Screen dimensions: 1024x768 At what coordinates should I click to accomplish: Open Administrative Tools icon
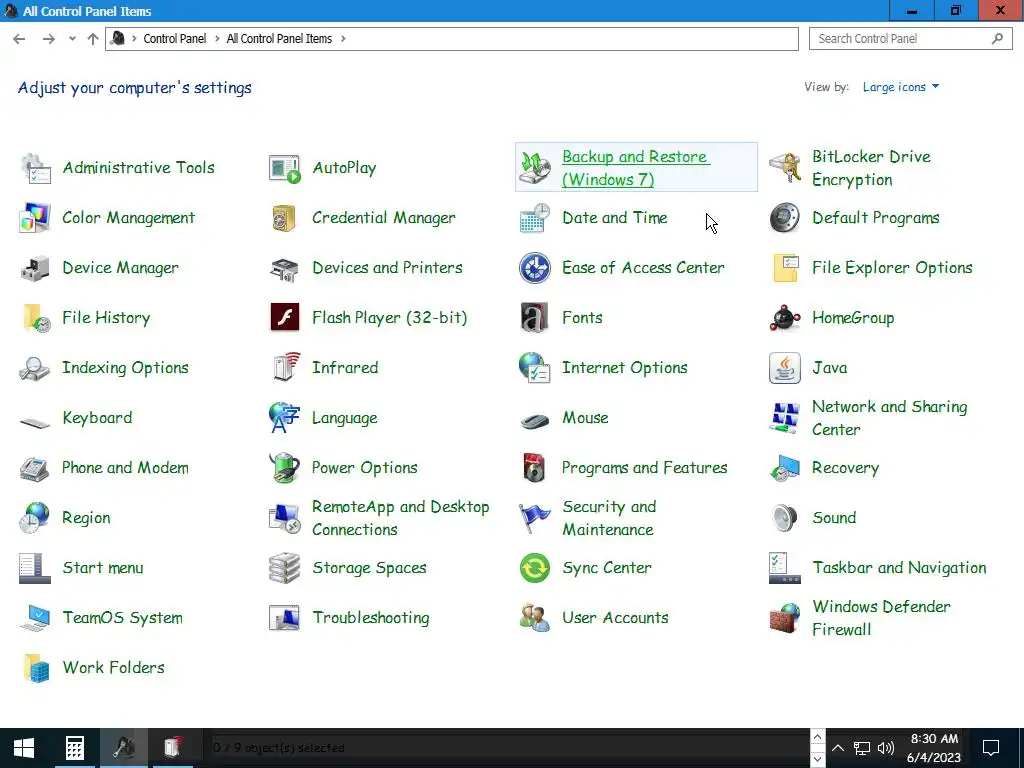click(x=35, y=168)
